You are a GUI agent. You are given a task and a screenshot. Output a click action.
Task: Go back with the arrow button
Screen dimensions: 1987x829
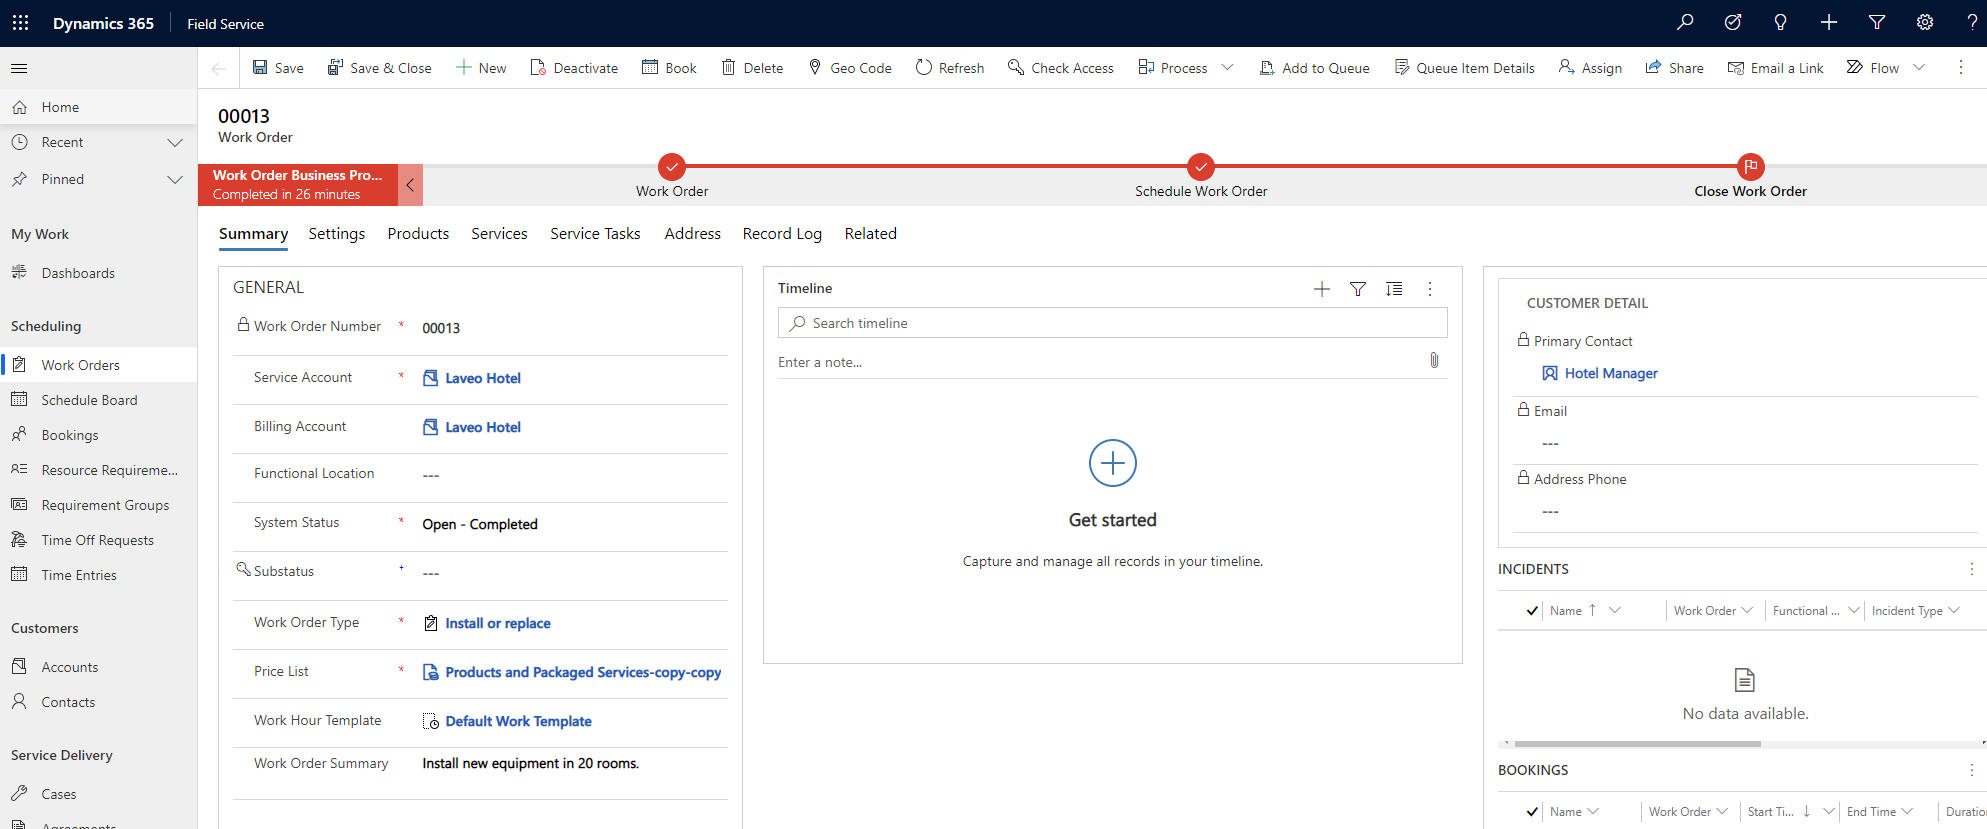coord(218,68)
